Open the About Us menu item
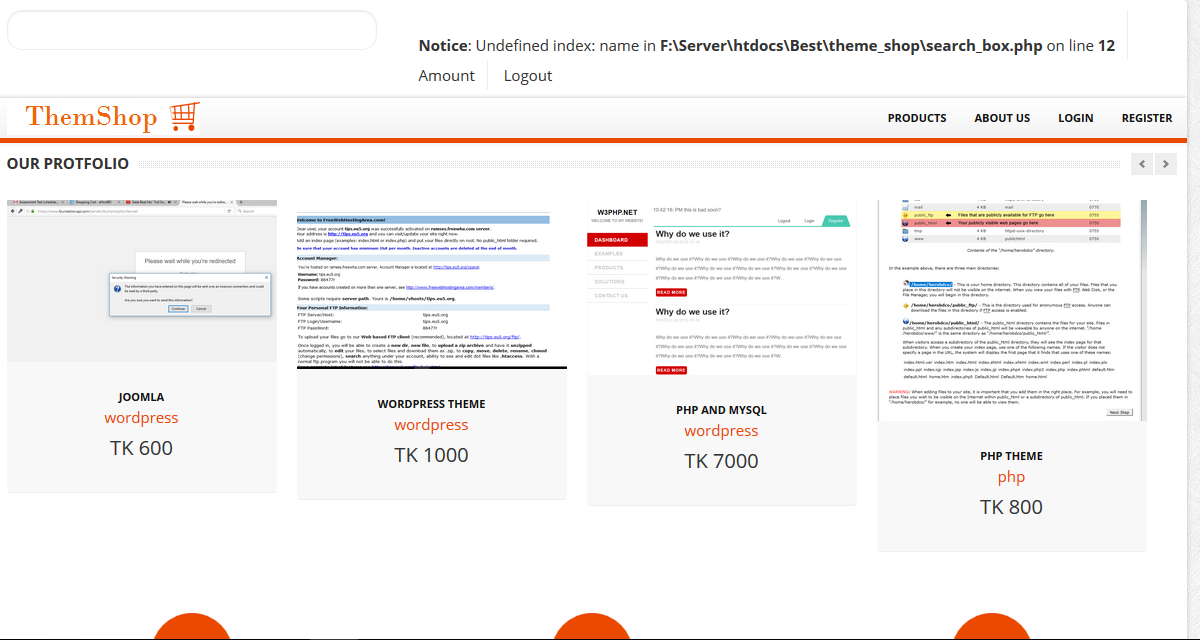1200x640 pixels. tap(1002, 118)
